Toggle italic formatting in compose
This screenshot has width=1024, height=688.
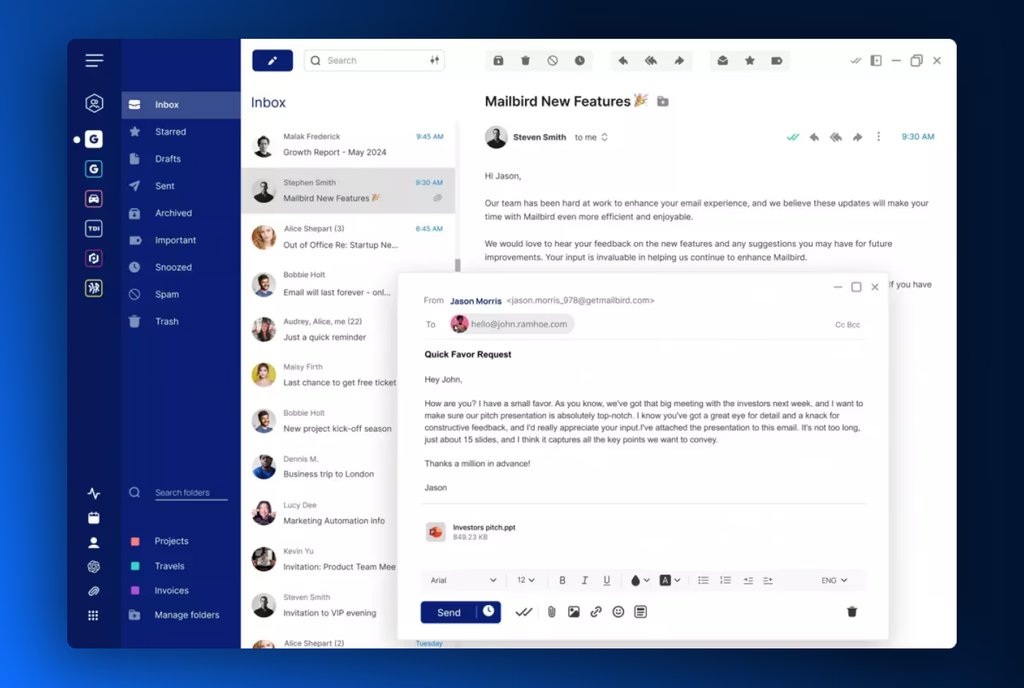point(584,580)
